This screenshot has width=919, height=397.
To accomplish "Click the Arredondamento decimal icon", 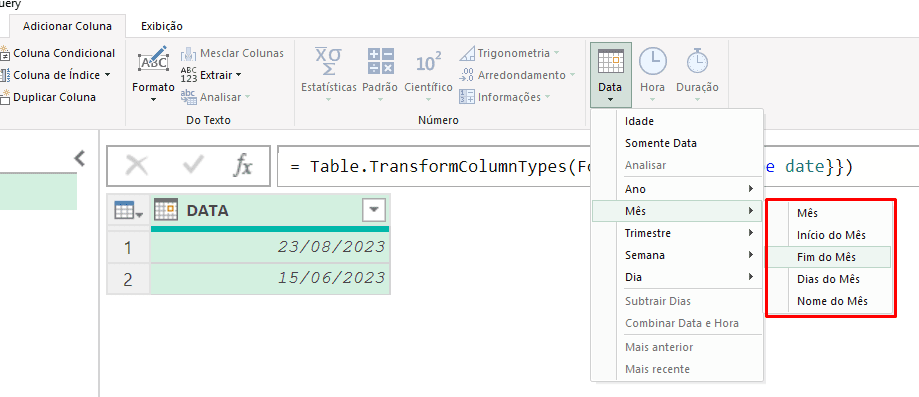I will [x=467, y=75].
